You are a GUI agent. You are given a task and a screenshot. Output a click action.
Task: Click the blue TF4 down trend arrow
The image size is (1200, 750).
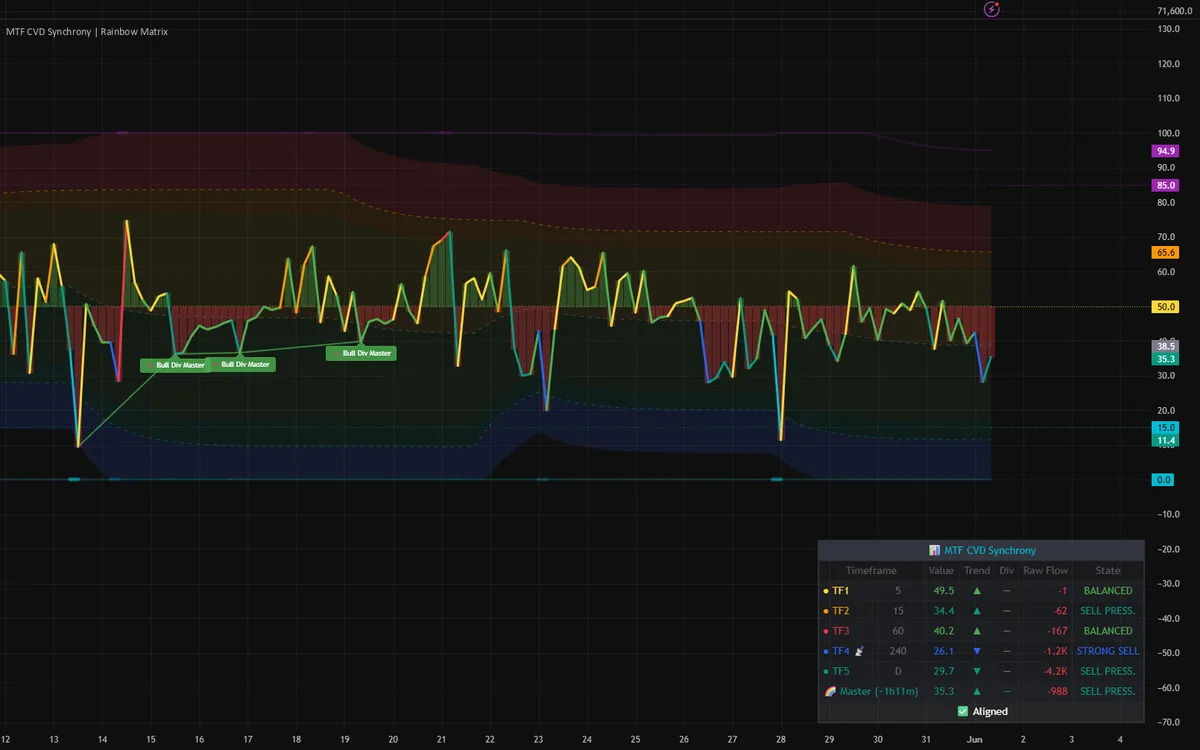pyautogui.click(x=976, y=651)
